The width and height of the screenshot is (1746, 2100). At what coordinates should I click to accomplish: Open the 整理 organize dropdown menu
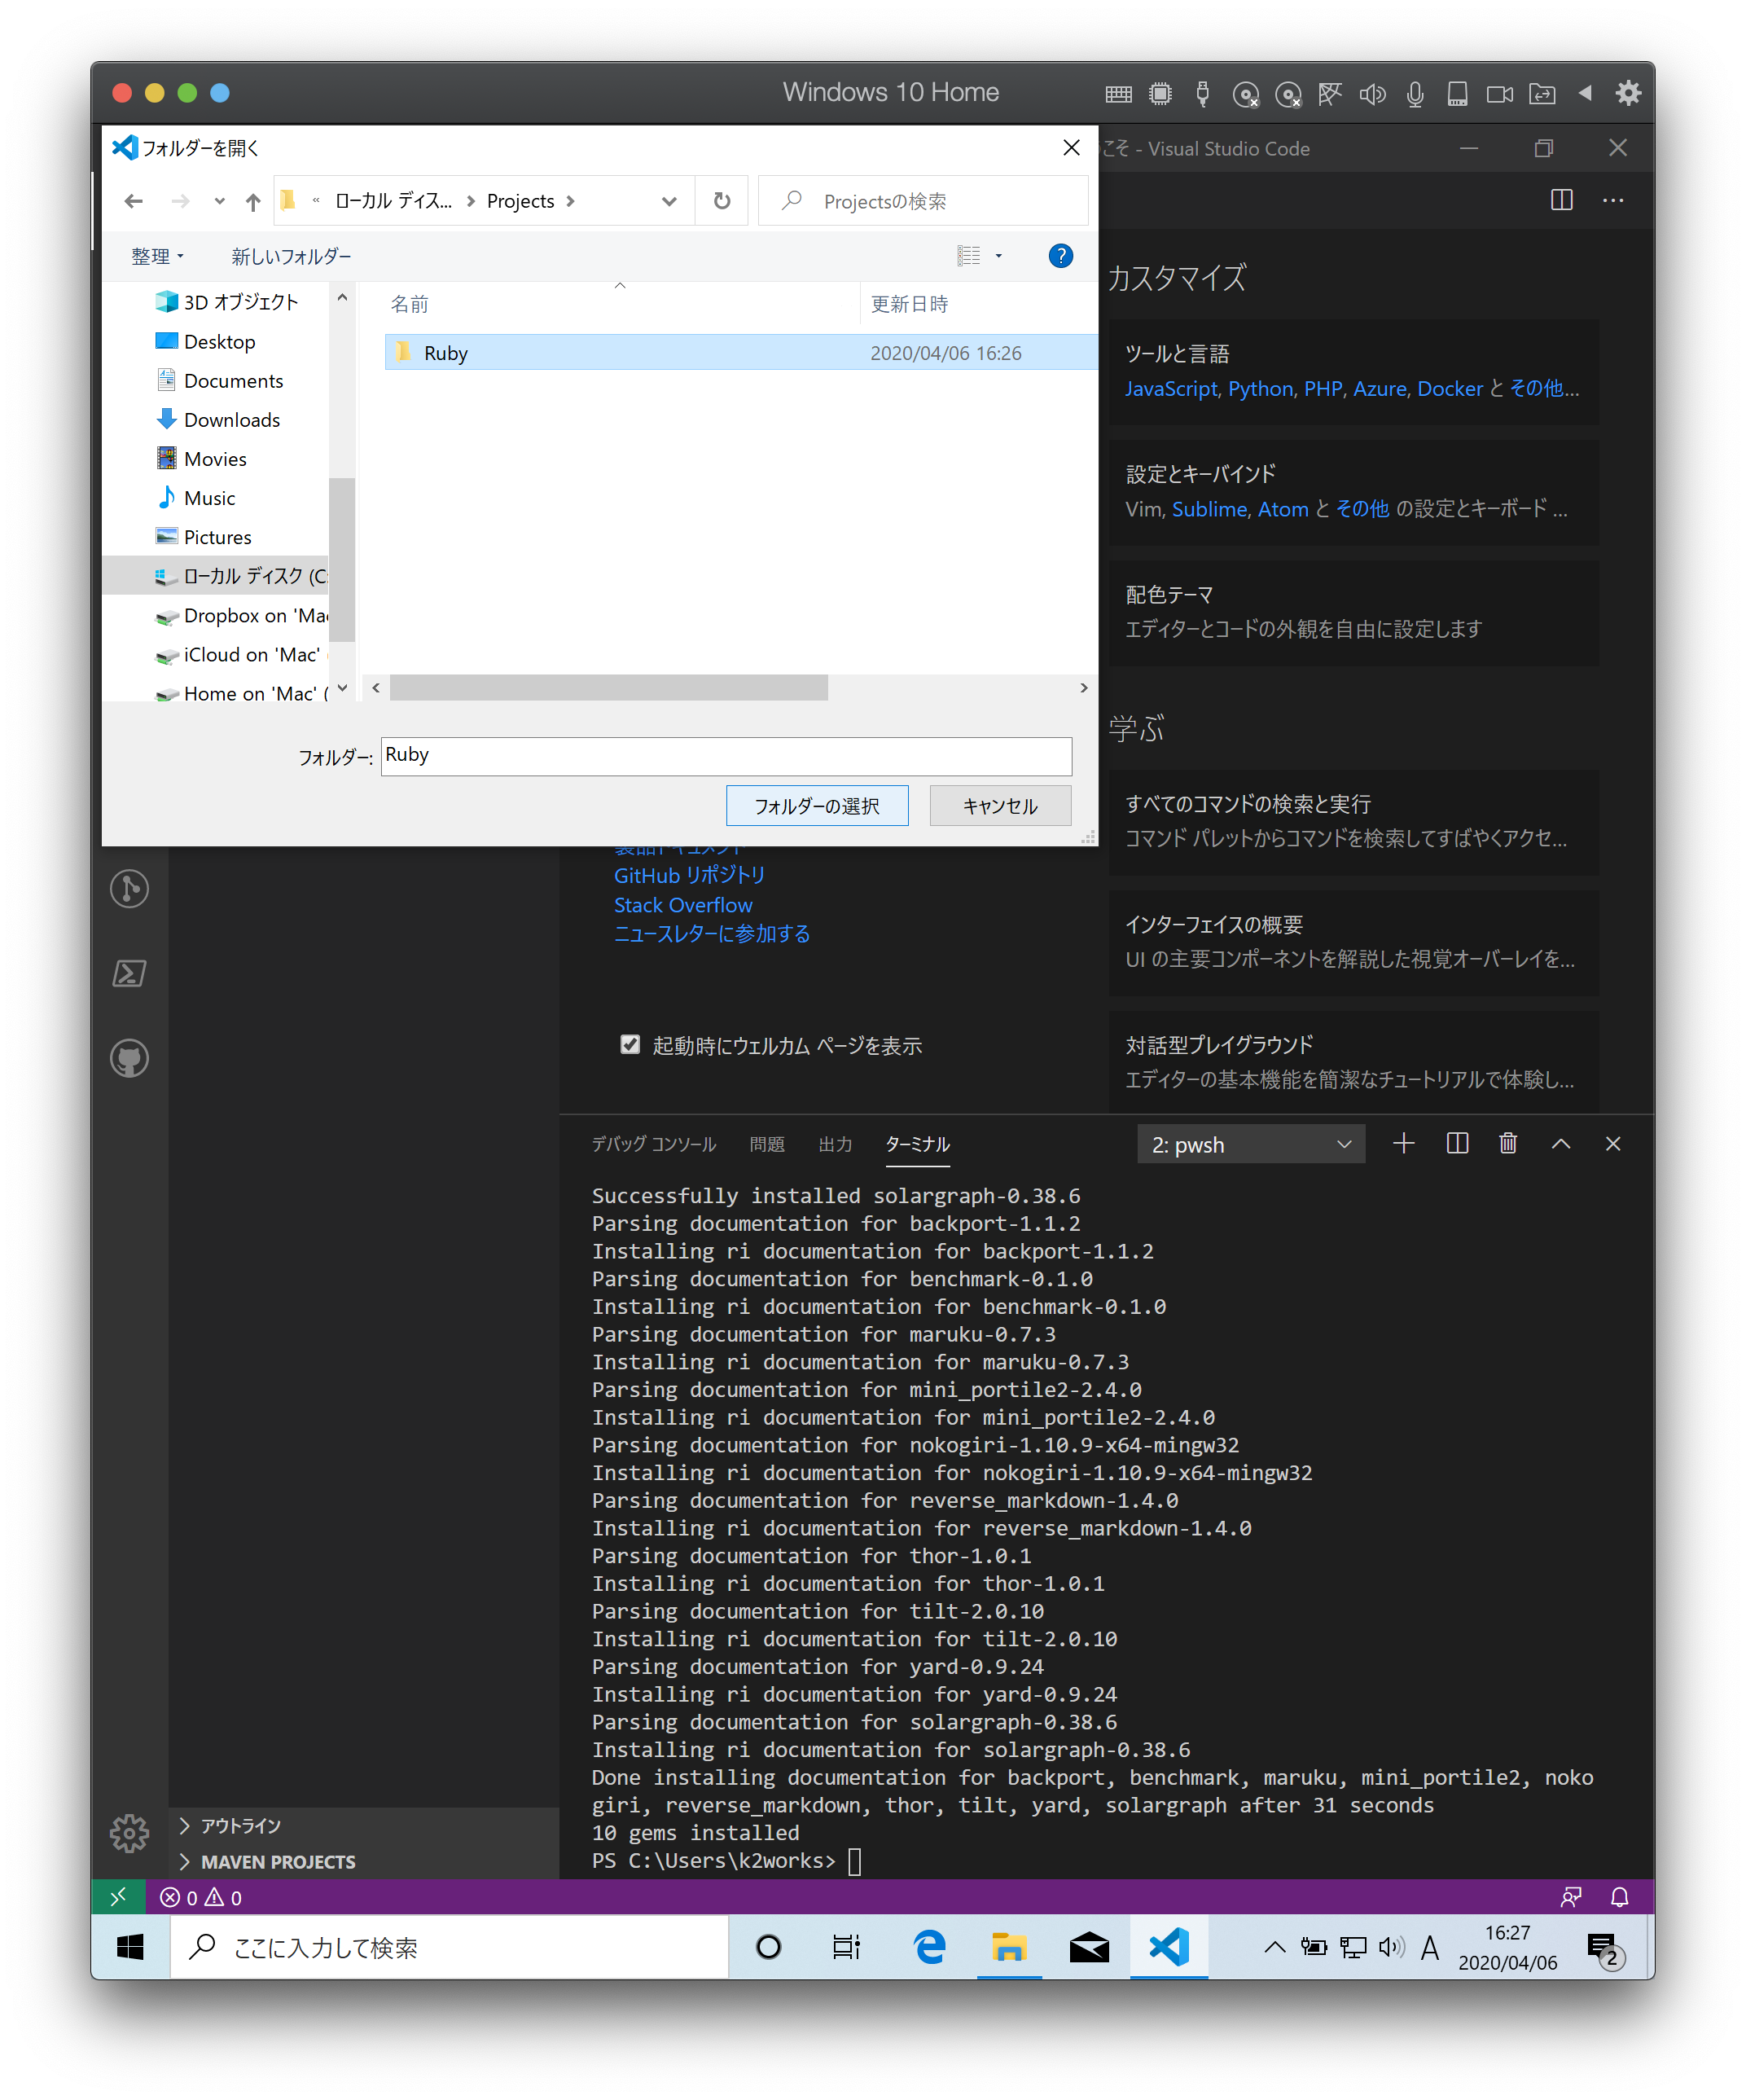click(x=157, y=257)
